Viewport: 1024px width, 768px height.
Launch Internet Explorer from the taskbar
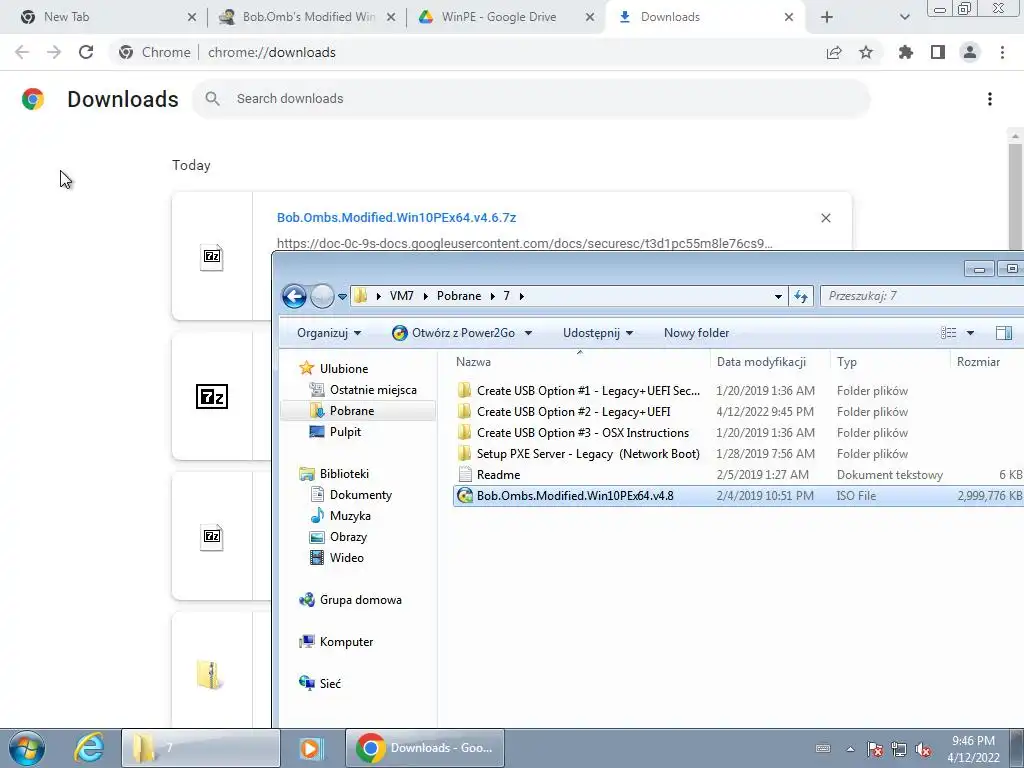click(x=89, y=748)
